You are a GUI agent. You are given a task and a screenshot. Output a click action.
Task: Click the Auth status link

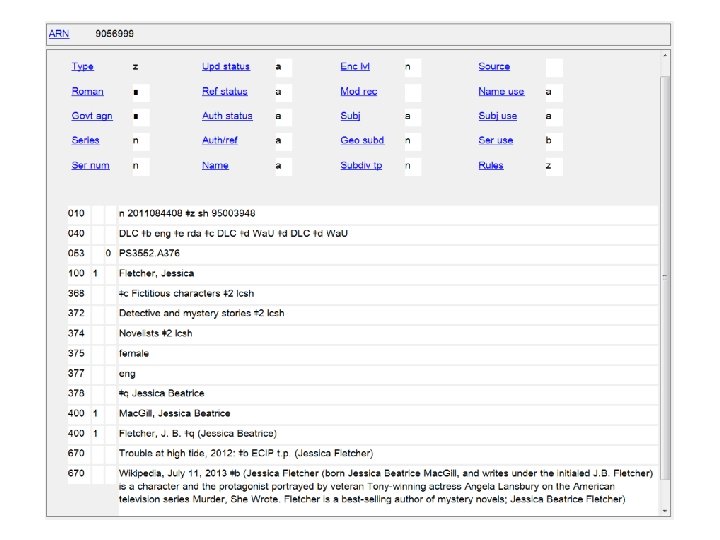(227, 116)
